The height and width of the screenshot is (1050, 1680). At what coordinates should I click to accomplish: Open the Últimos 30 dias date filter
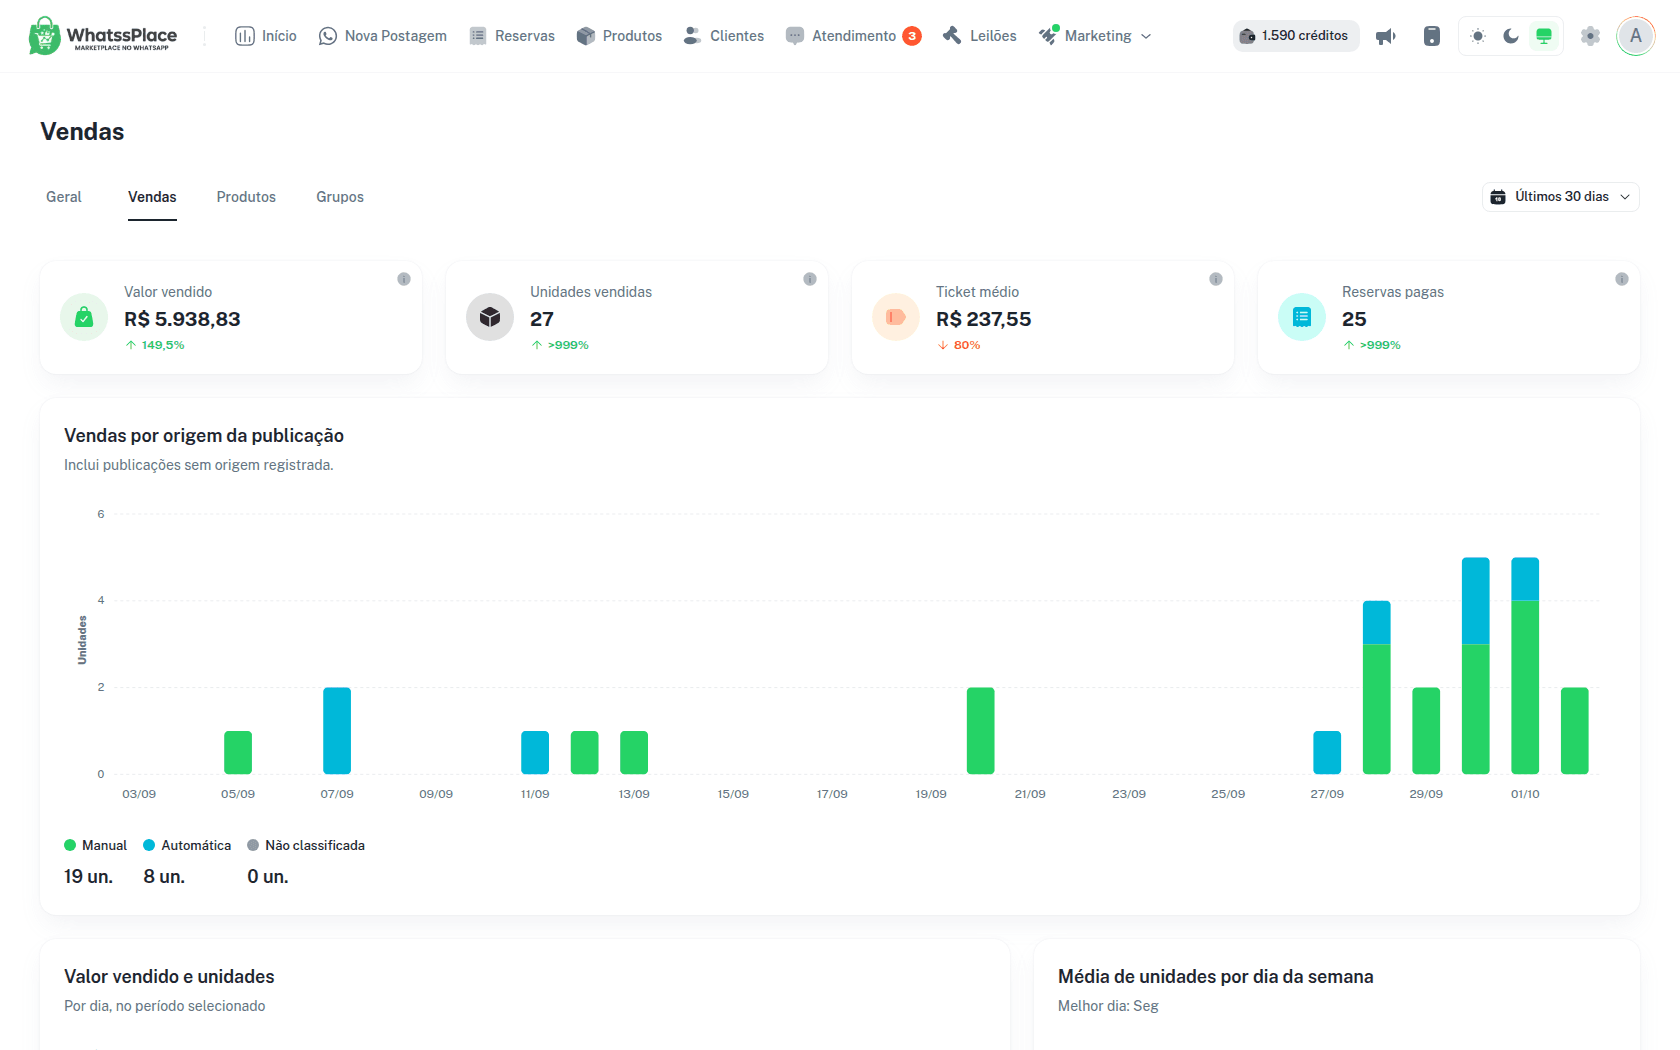pyautogui.click(x=1561, y=197)
